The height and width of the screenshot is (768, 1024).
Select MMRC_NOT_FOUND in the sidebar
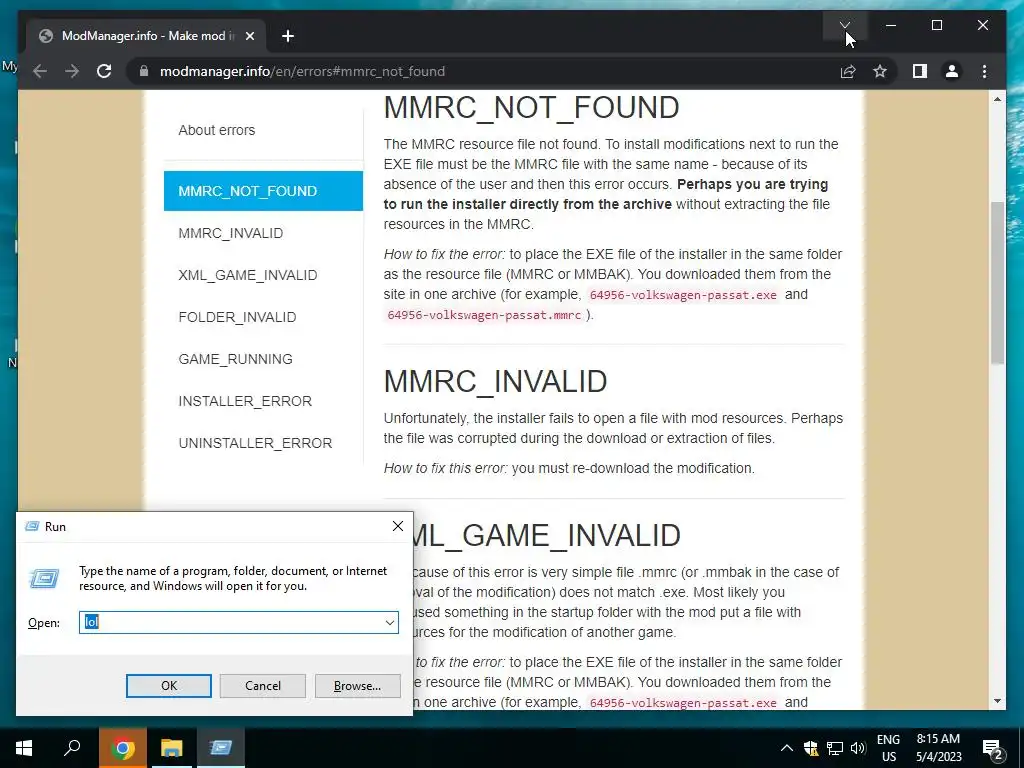263,191
